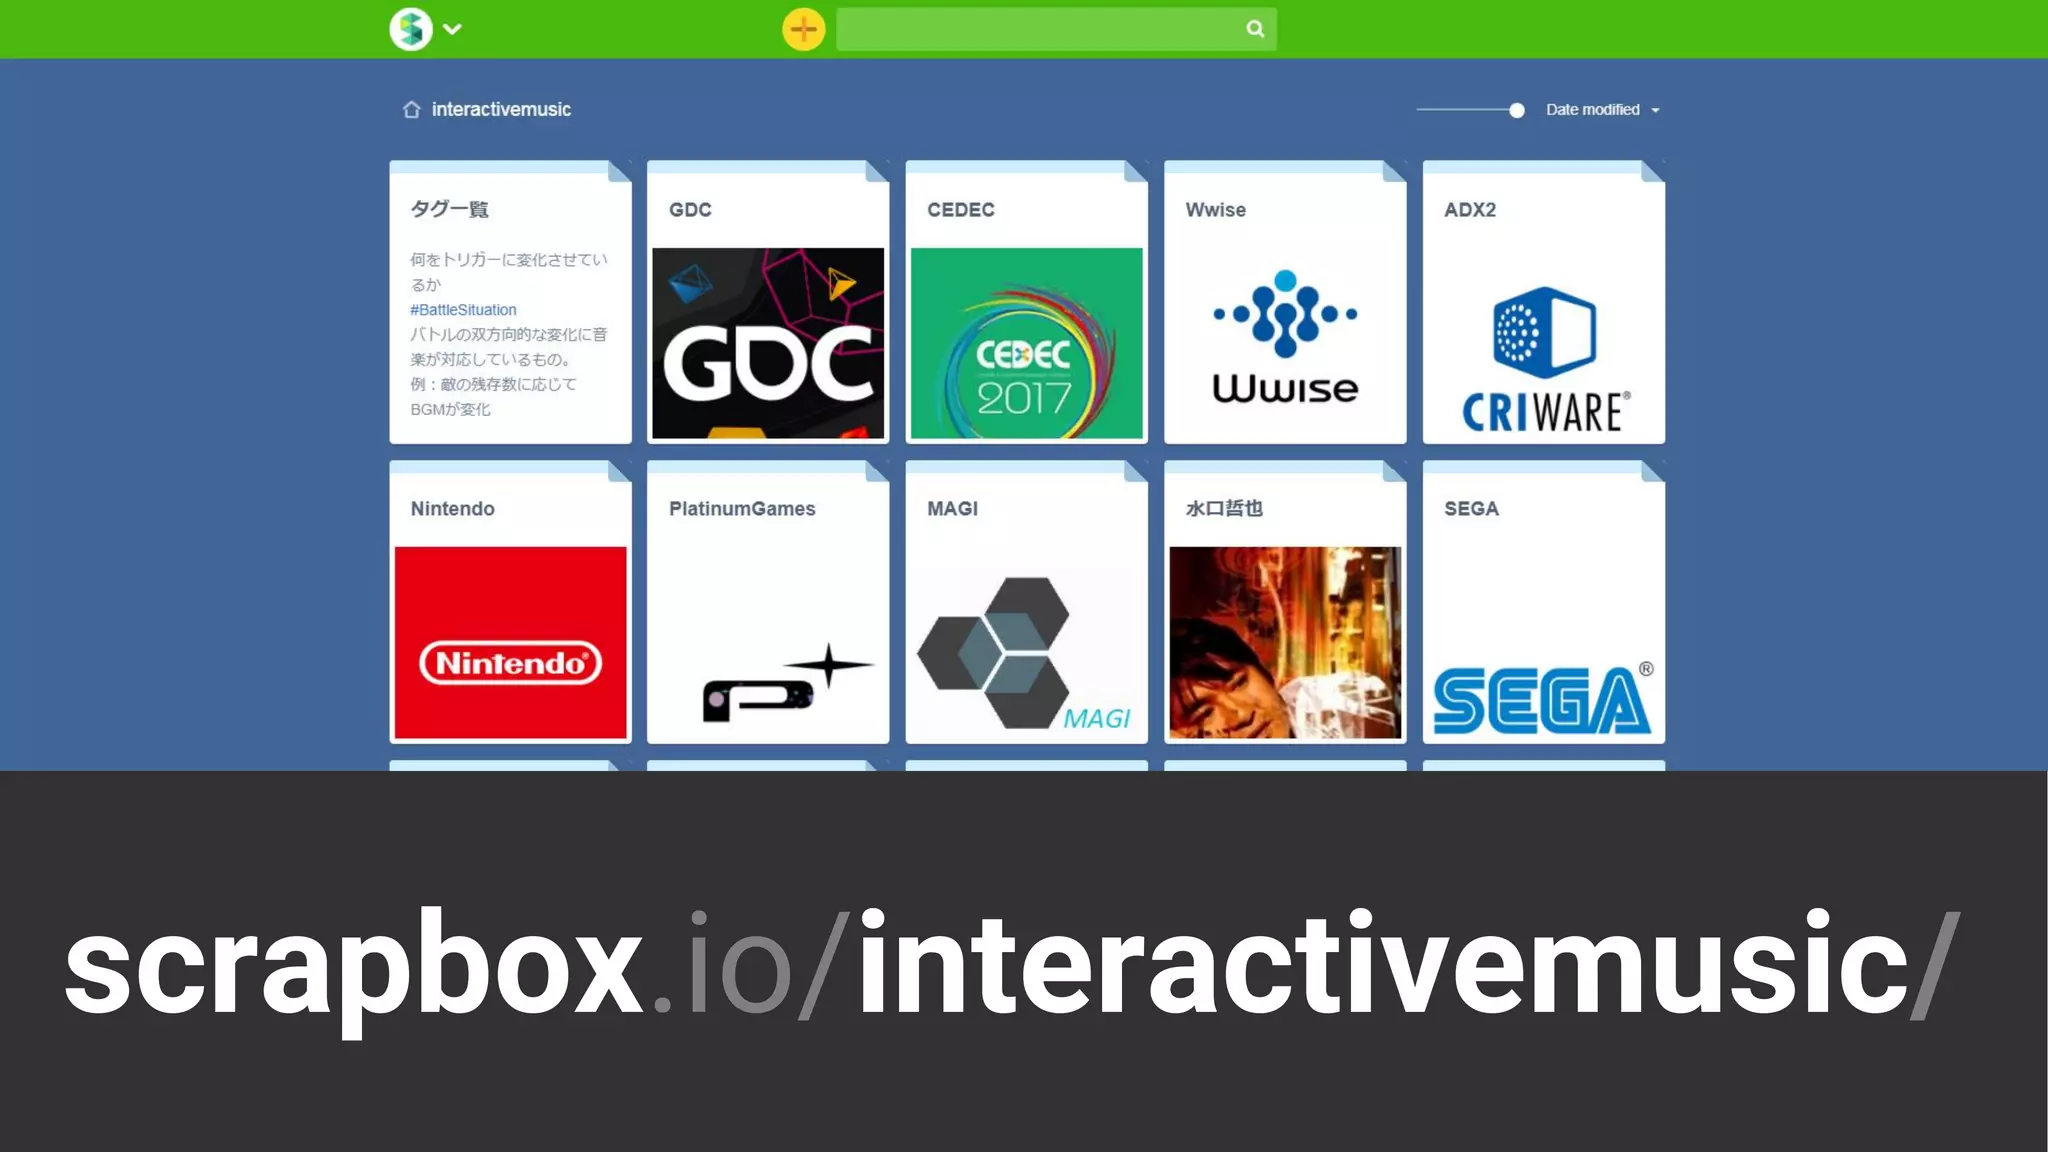Screen dimensions: 2048x1152
Task: Open the PlatinumGames page card
Action: [768, 602]
